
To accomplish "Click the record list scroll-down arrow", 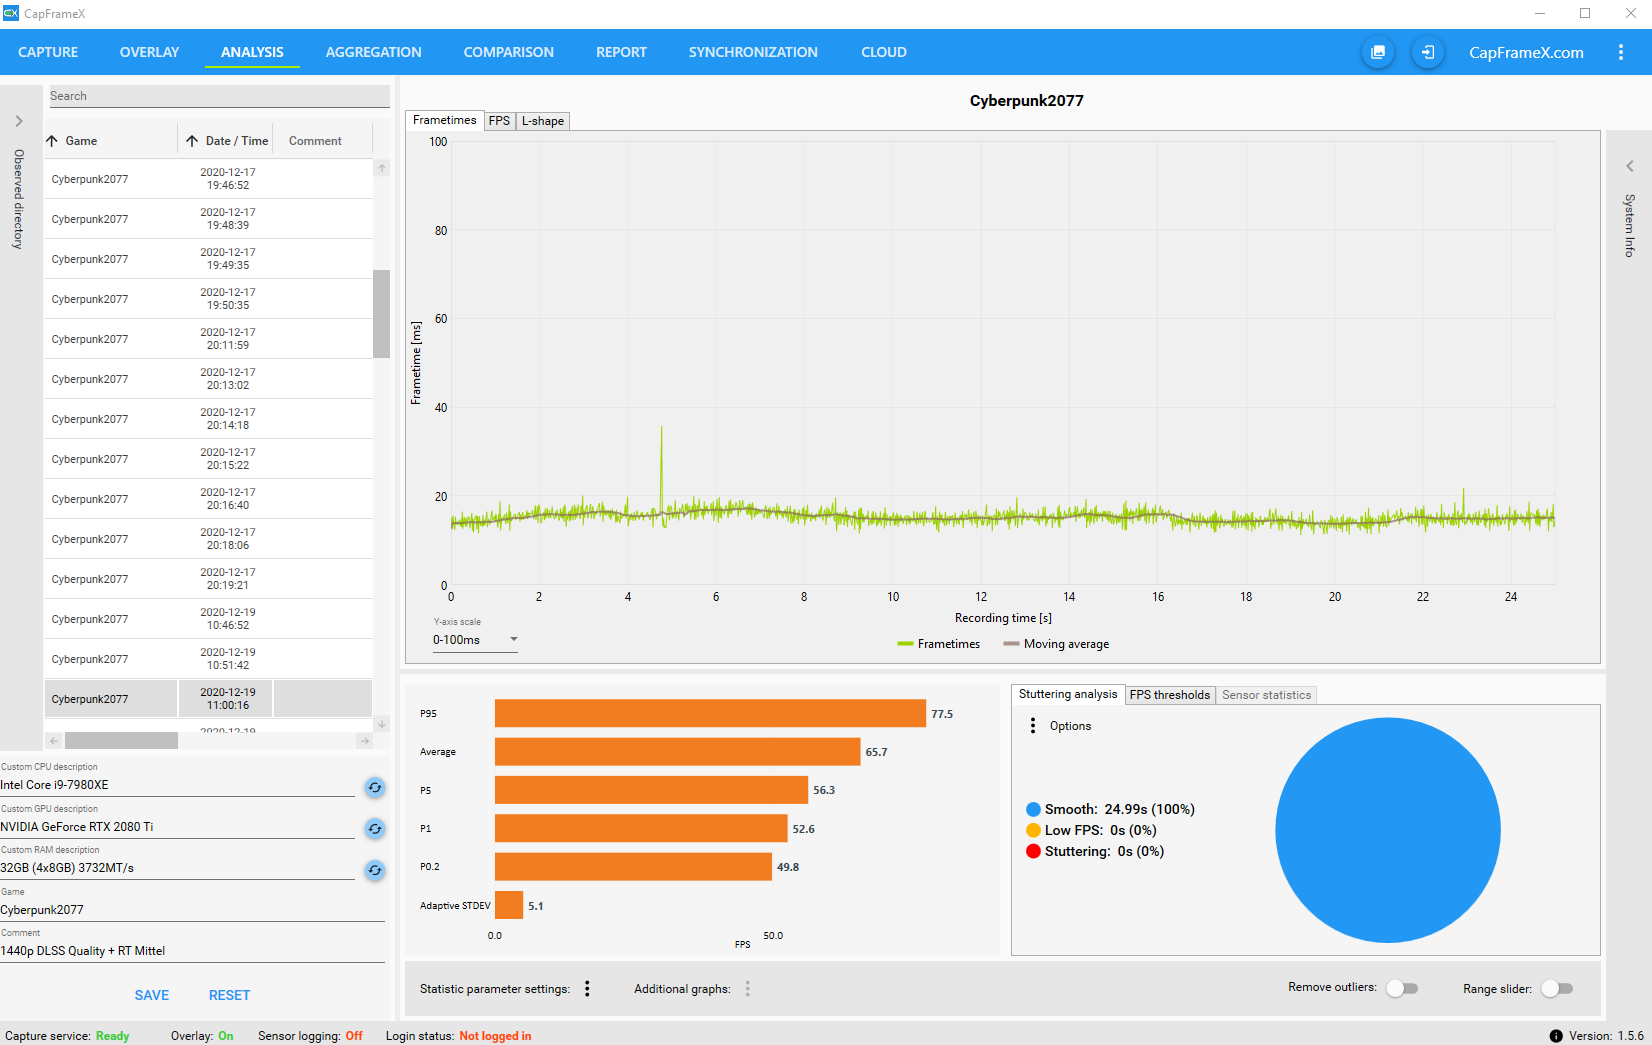I will tap(381, 724).
